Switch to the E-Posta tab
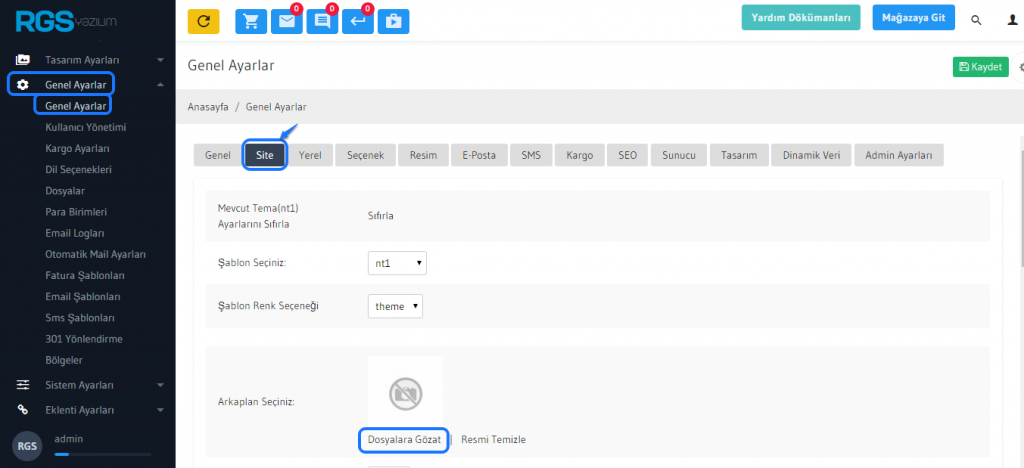 point(478,155)
